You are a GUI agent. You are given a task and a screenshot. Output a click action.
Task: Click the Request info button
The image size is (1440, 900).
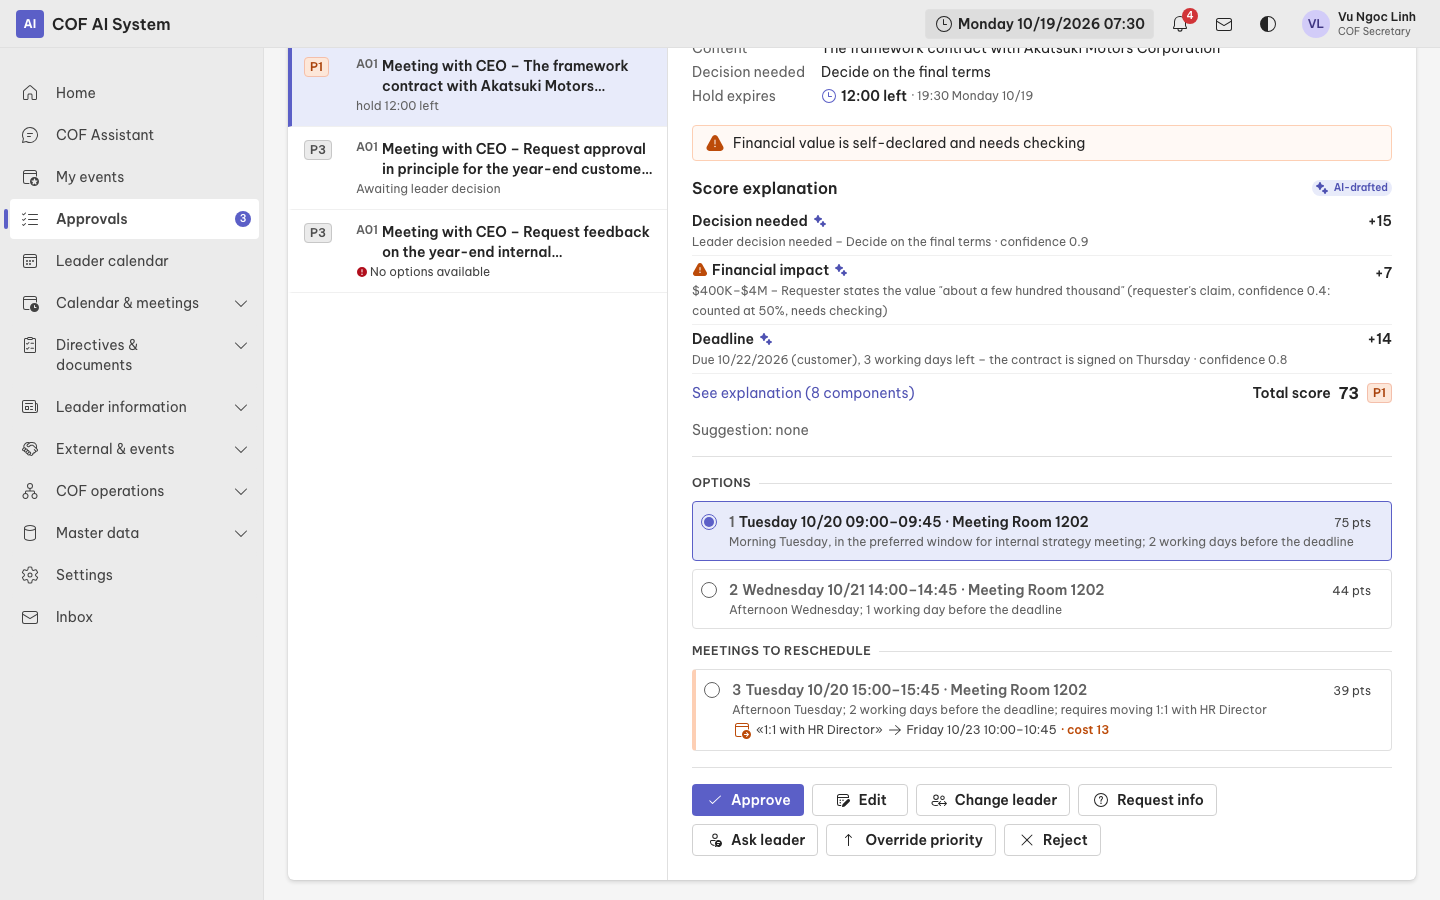click(x=1147, y=800)
